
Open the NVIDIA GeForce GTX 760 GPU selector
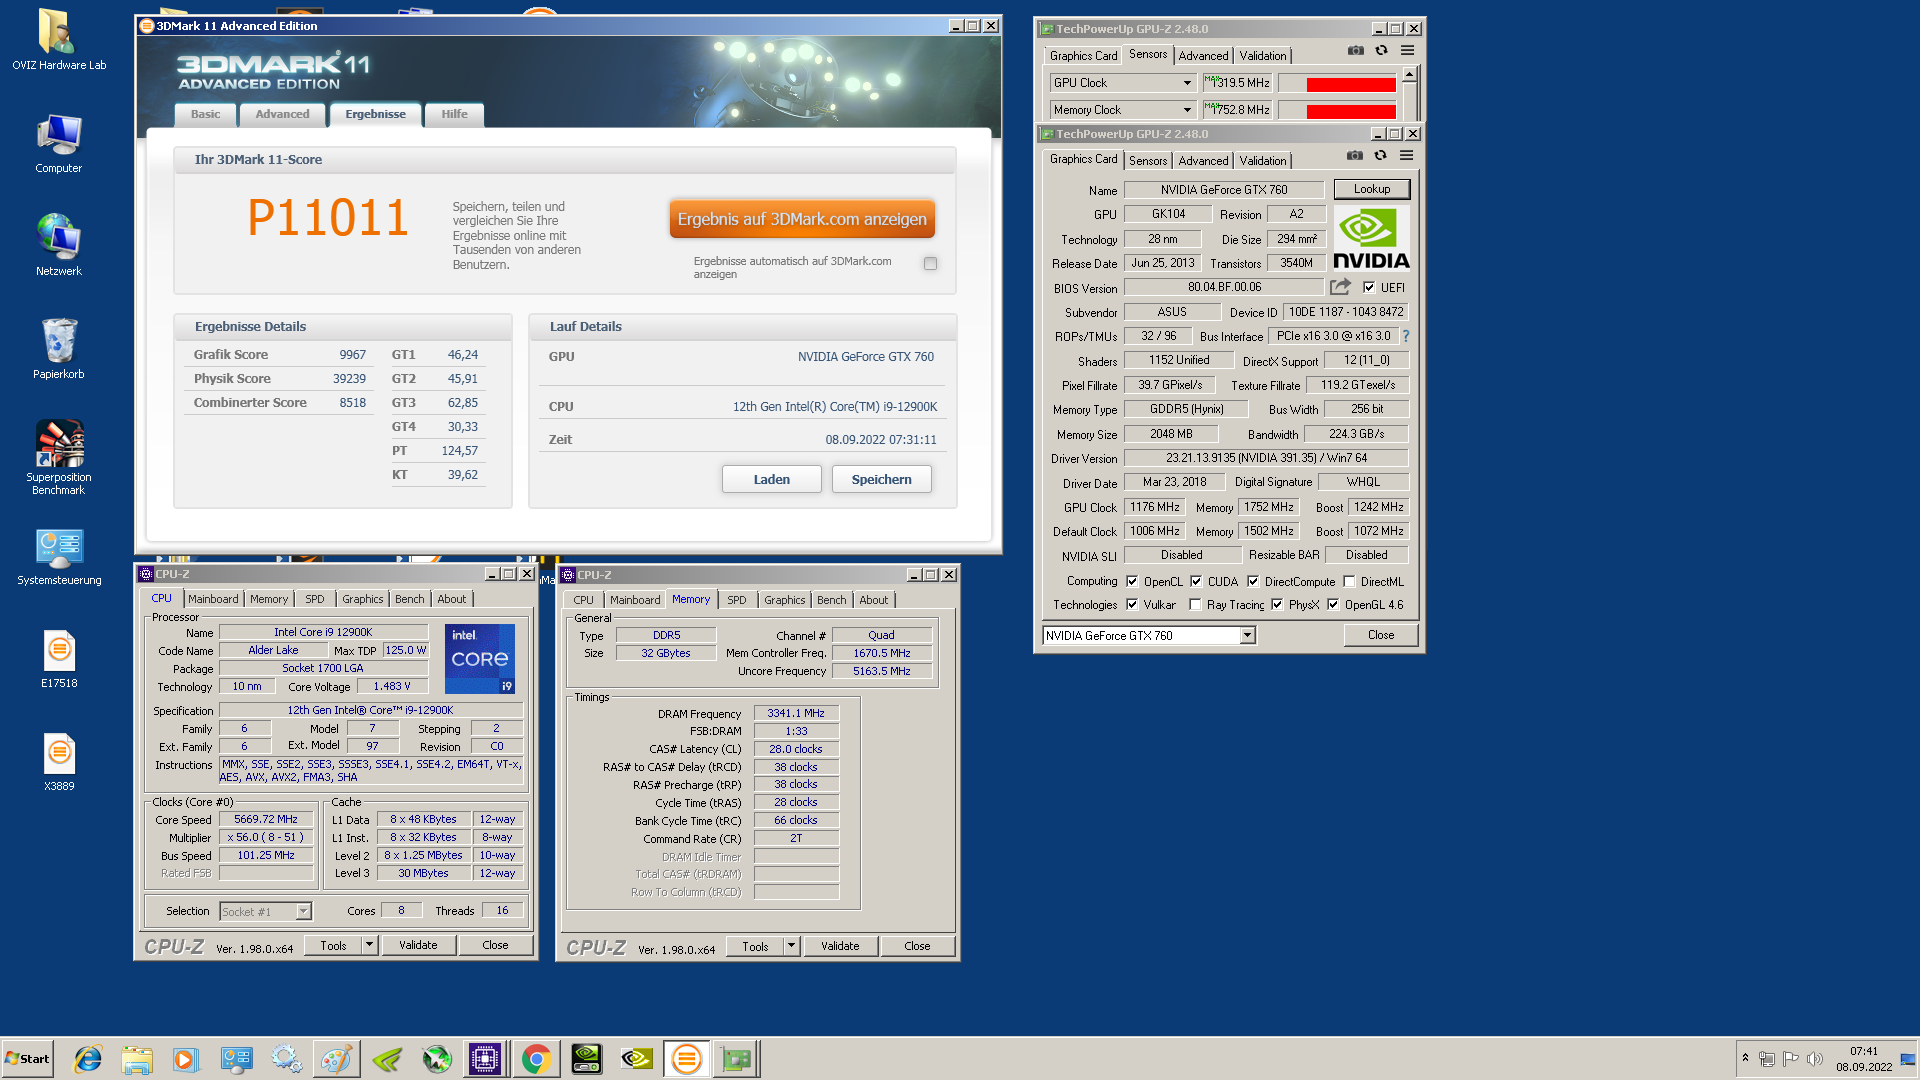(1148, 635)
